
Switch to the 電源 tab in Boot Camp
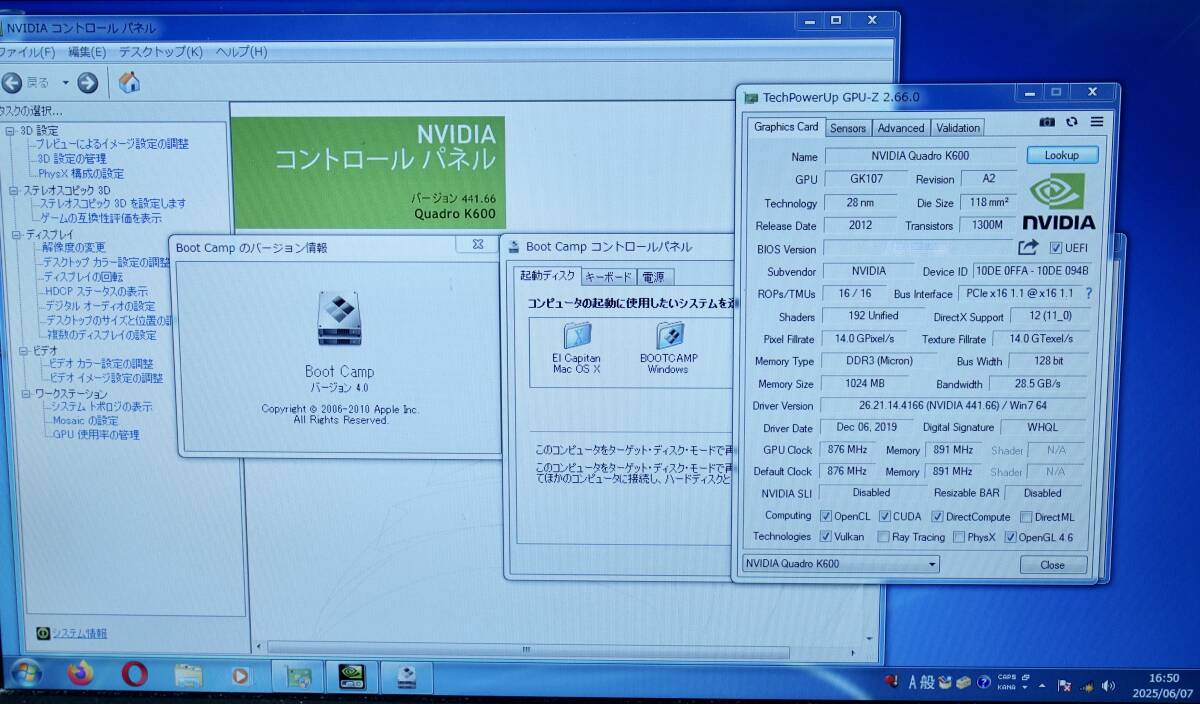(x=654, y=277)
